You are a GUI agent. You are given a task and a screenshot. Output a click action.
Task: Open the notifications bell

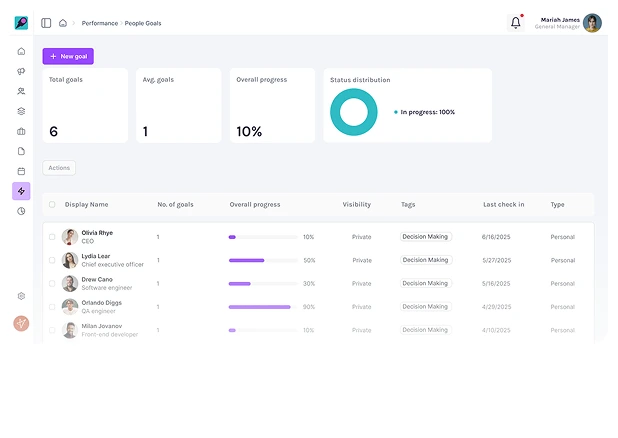[x=516, y=23]
